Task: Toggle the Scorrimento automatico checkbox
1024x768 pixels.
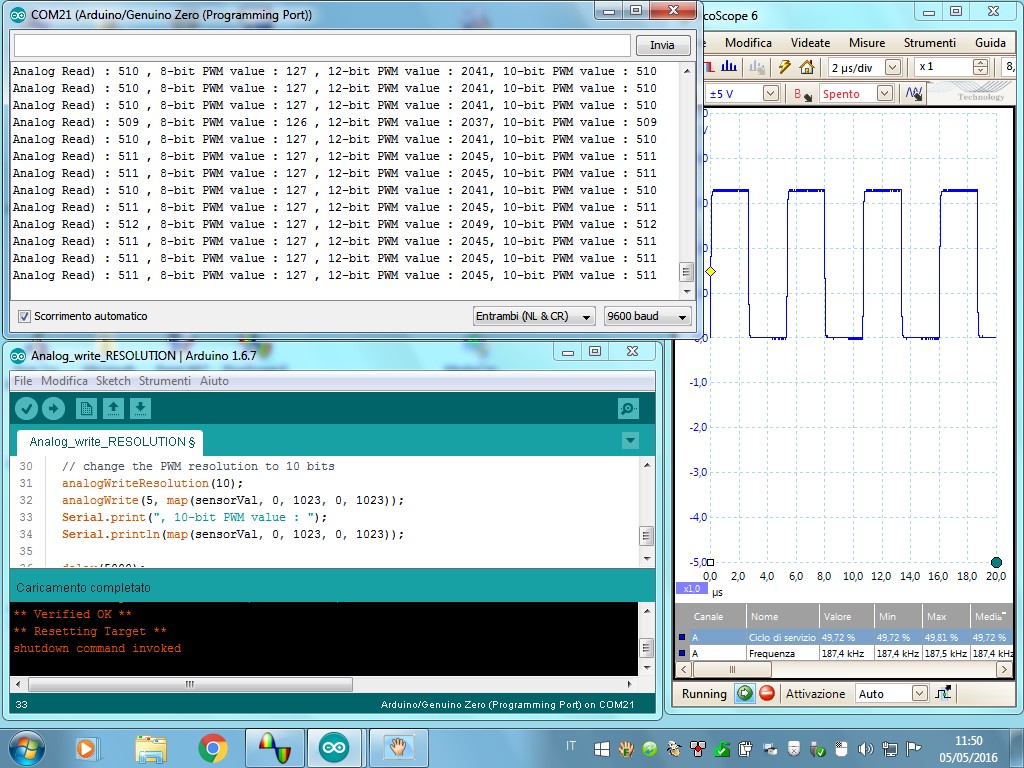Action: [23, 316]
